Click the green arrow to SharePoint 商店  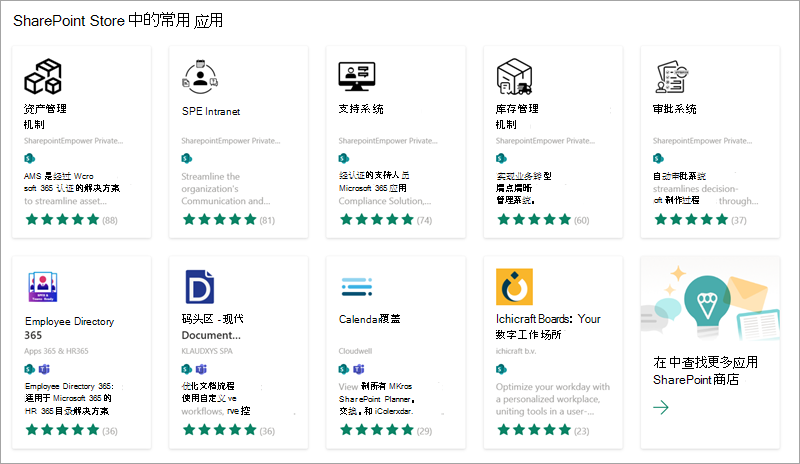click(x=661, y=407)
